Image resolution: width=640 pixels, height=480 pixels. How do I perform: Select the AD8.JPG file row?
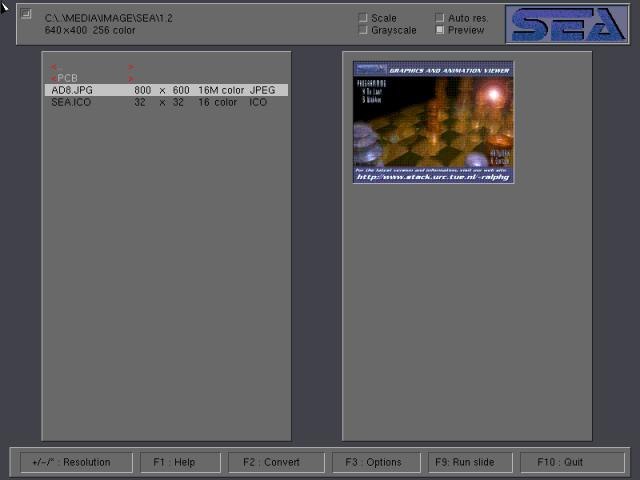166,90
